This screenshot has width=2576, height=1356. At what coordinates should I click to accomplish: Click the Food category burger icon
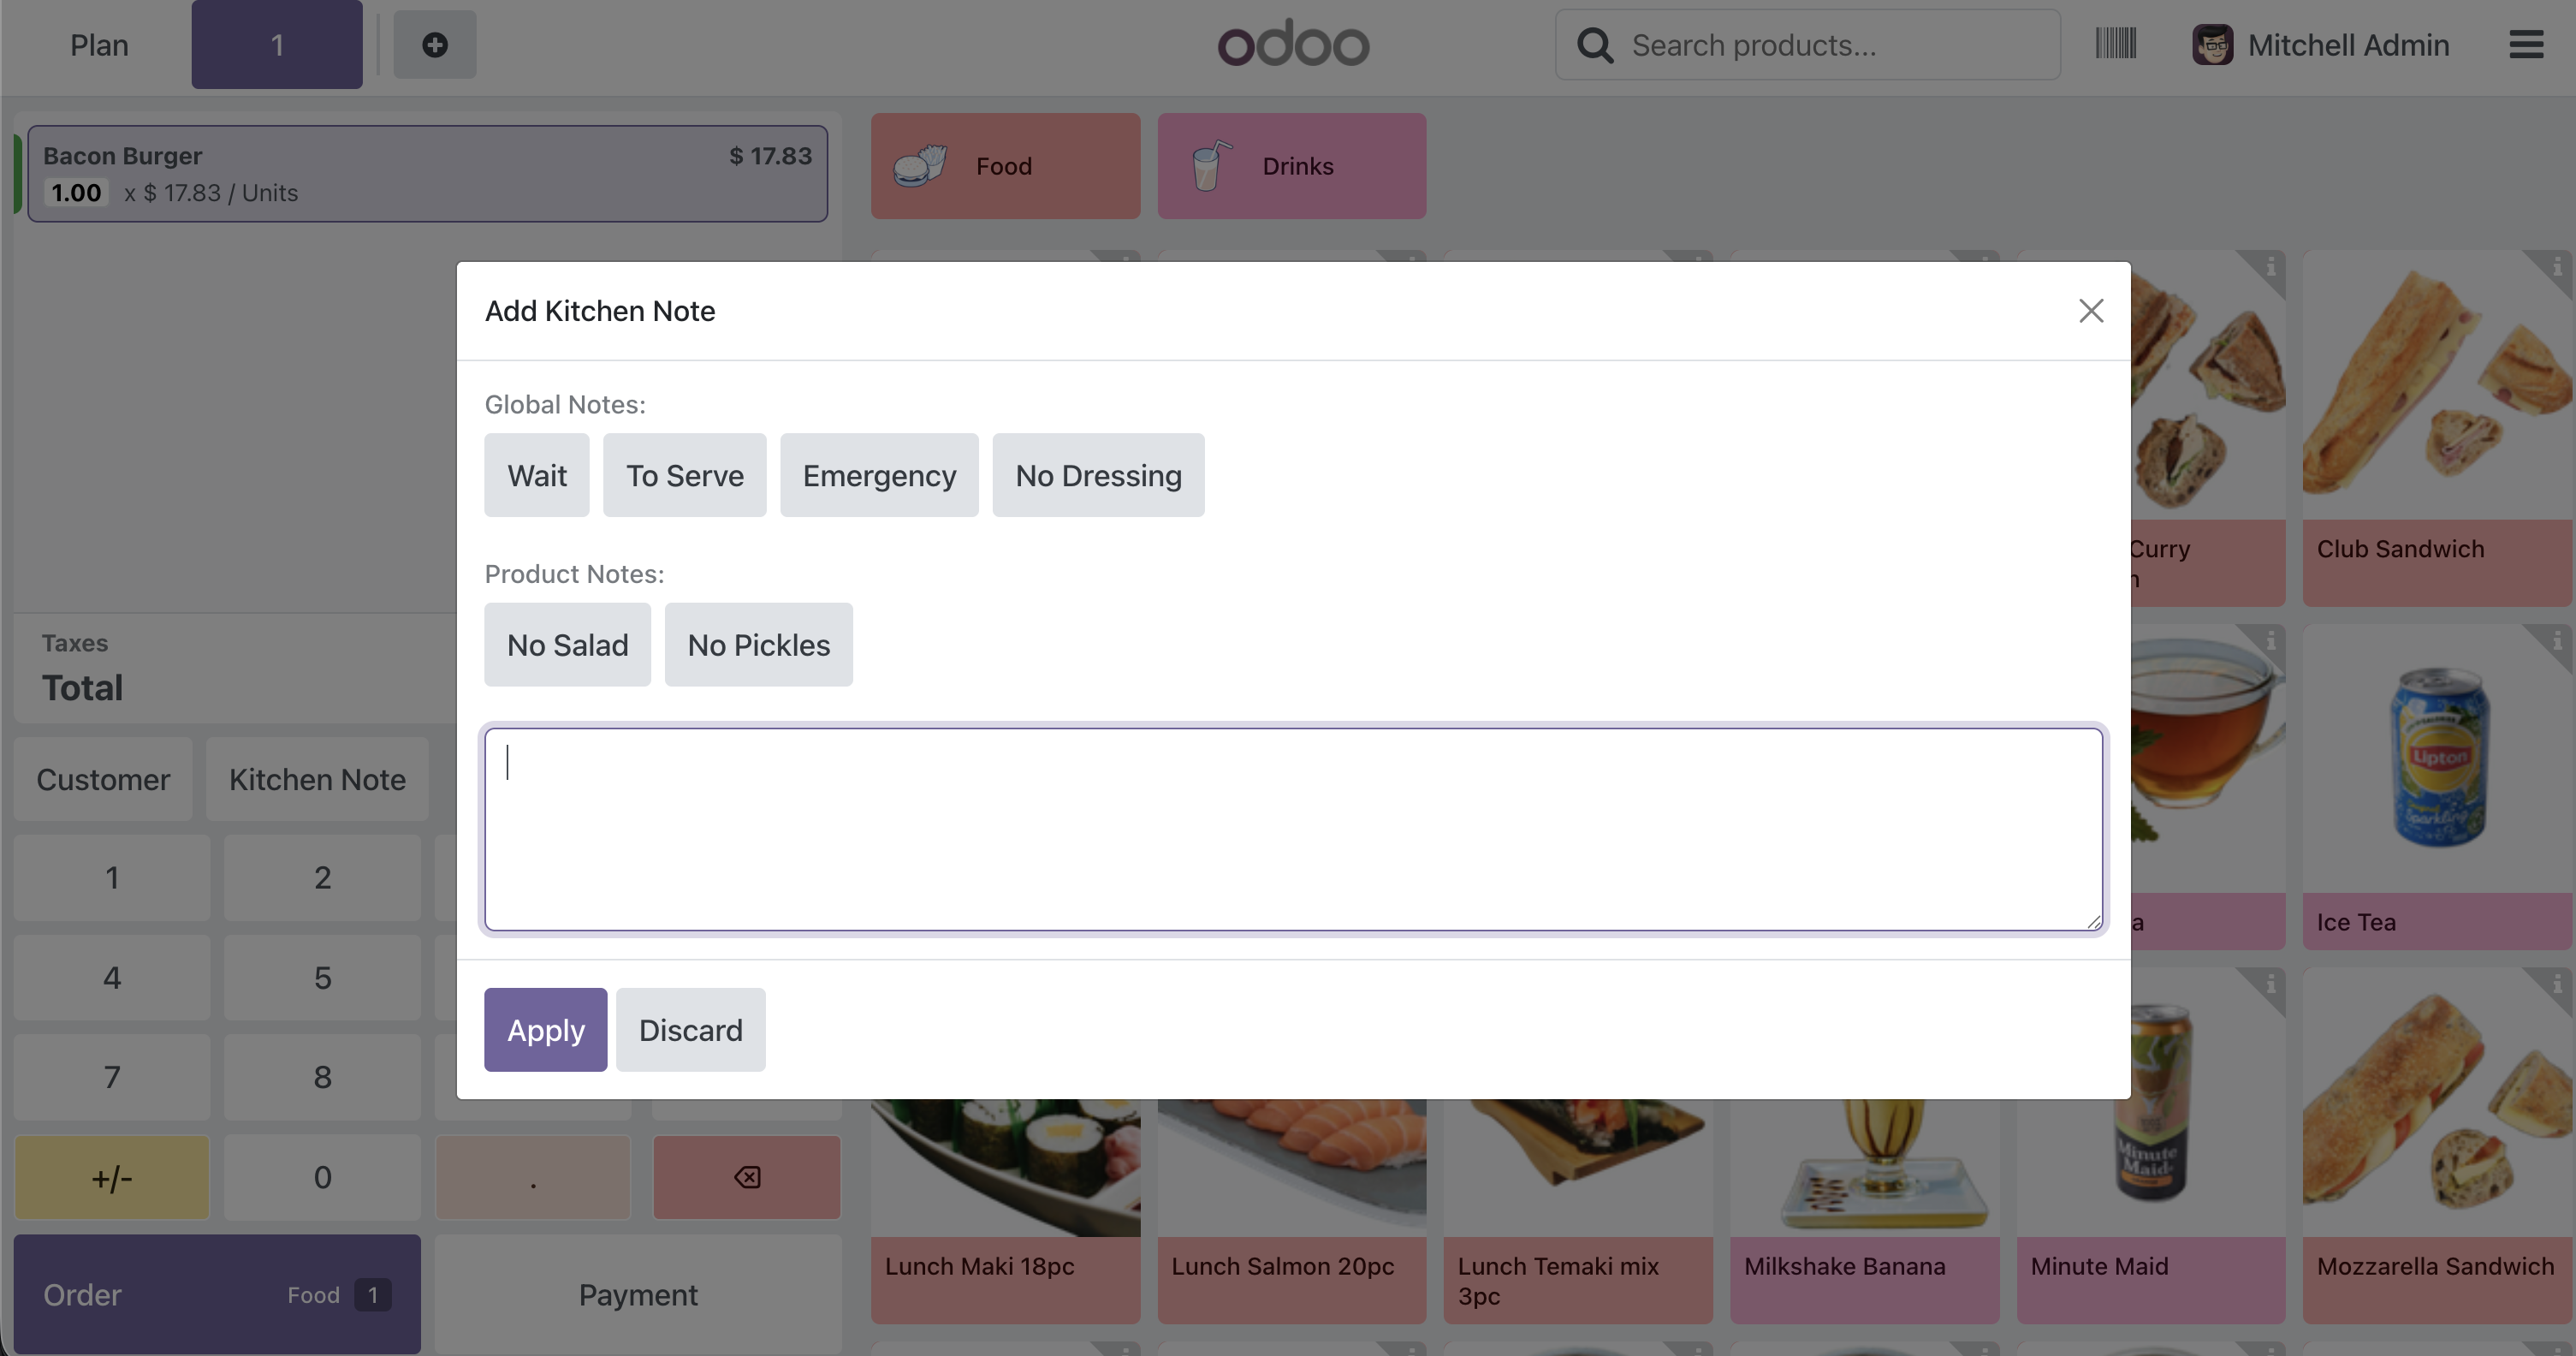(920, 166)
